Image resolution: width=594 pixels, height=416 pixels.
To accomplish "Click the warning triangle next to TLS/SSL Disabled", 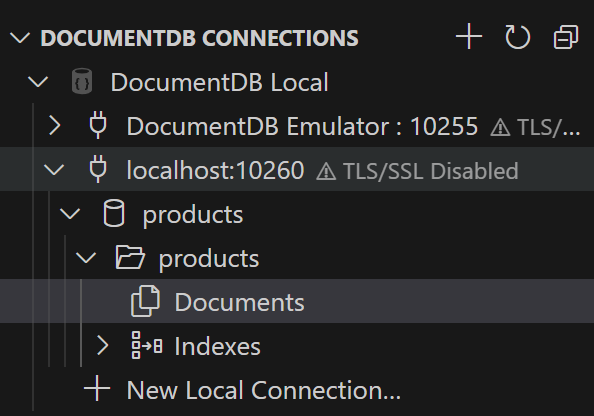I will click(x=326, y=172).
